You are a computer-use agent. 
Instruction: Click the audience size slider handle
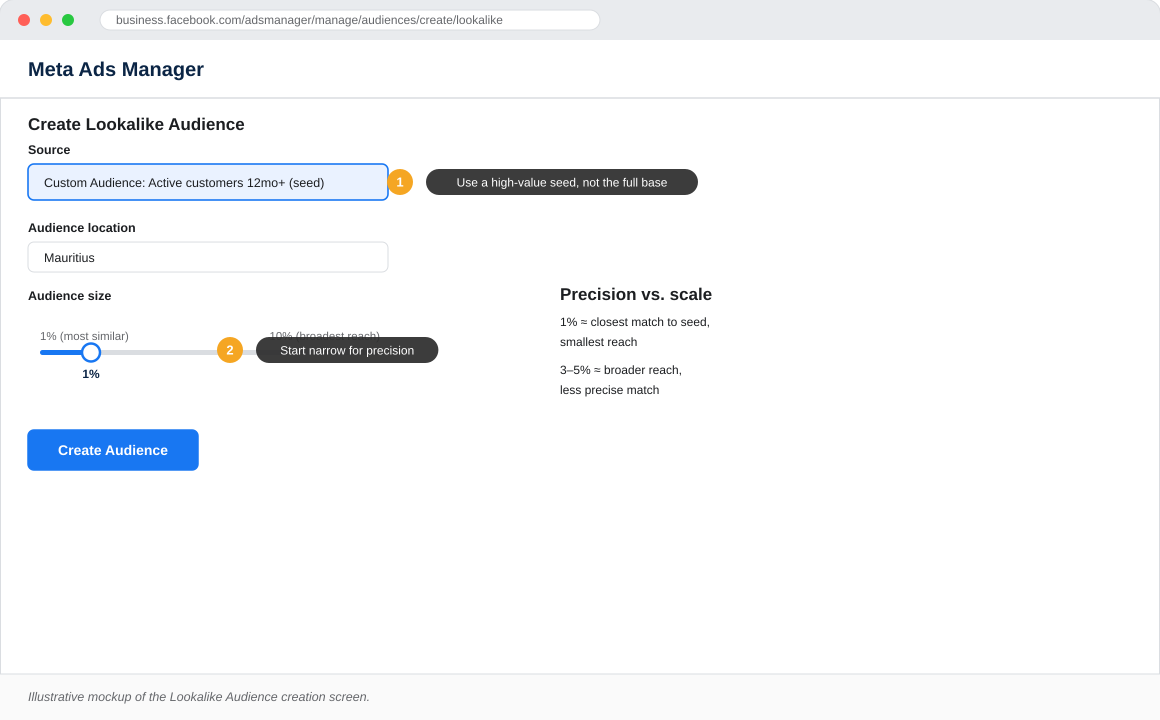91,352
